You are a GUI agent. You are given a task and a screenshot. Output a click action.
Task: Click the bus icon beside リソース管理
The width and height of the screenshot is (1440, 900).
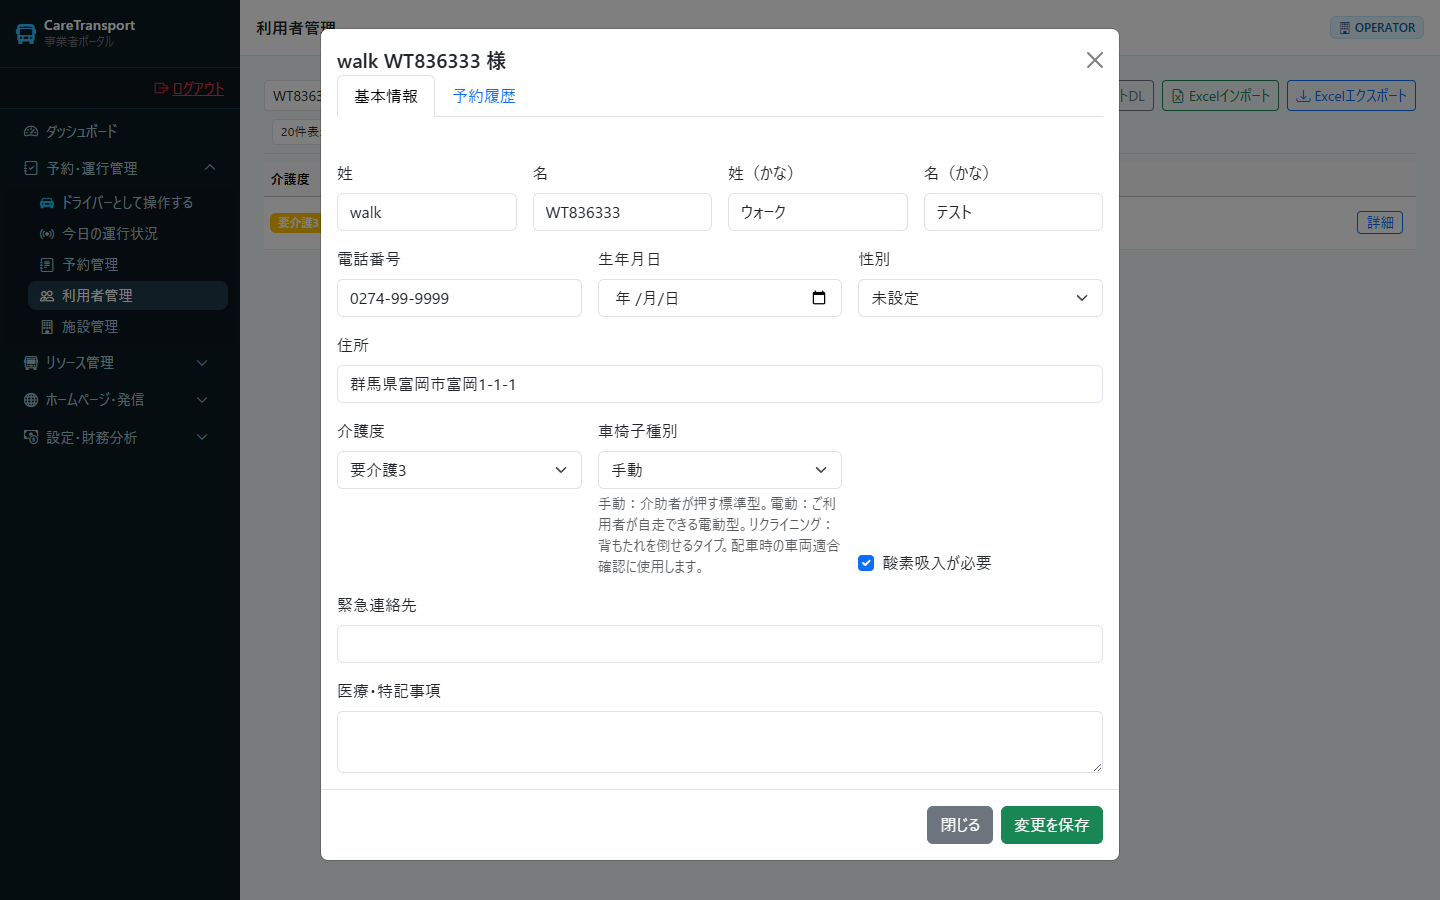tap(31, 362)
